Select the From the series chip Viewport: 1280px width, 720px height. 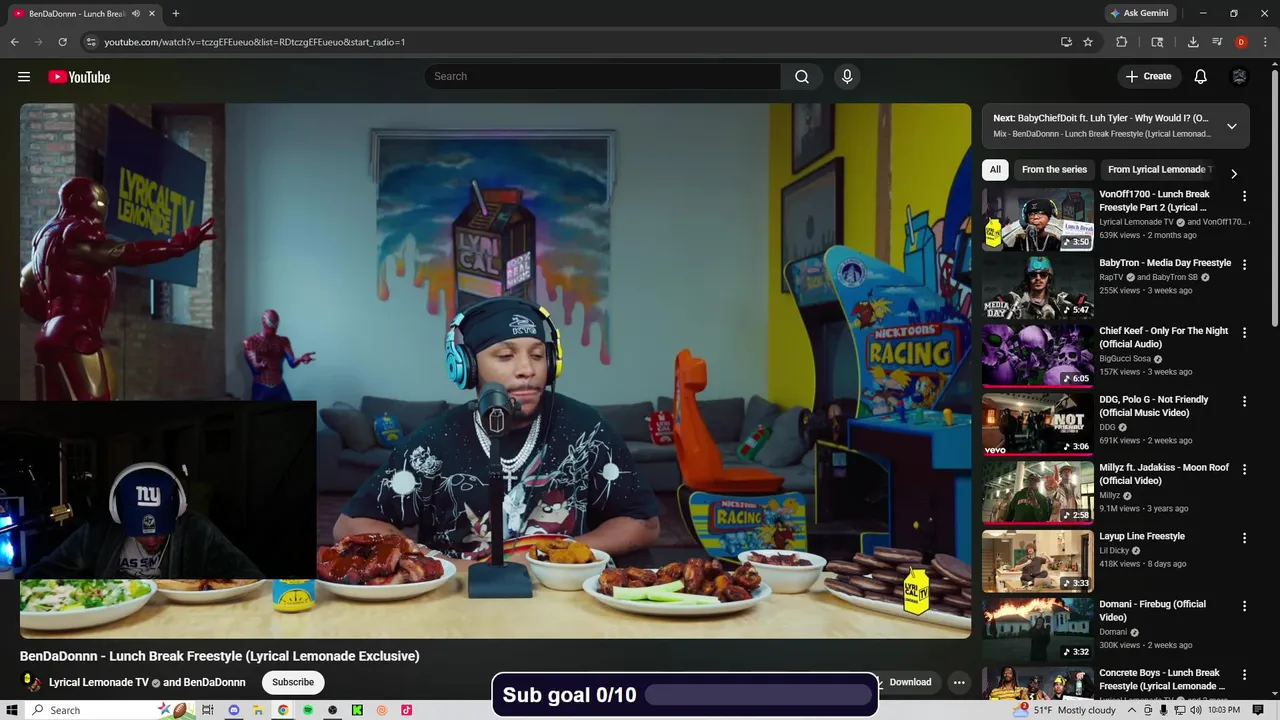point(1054,169)
